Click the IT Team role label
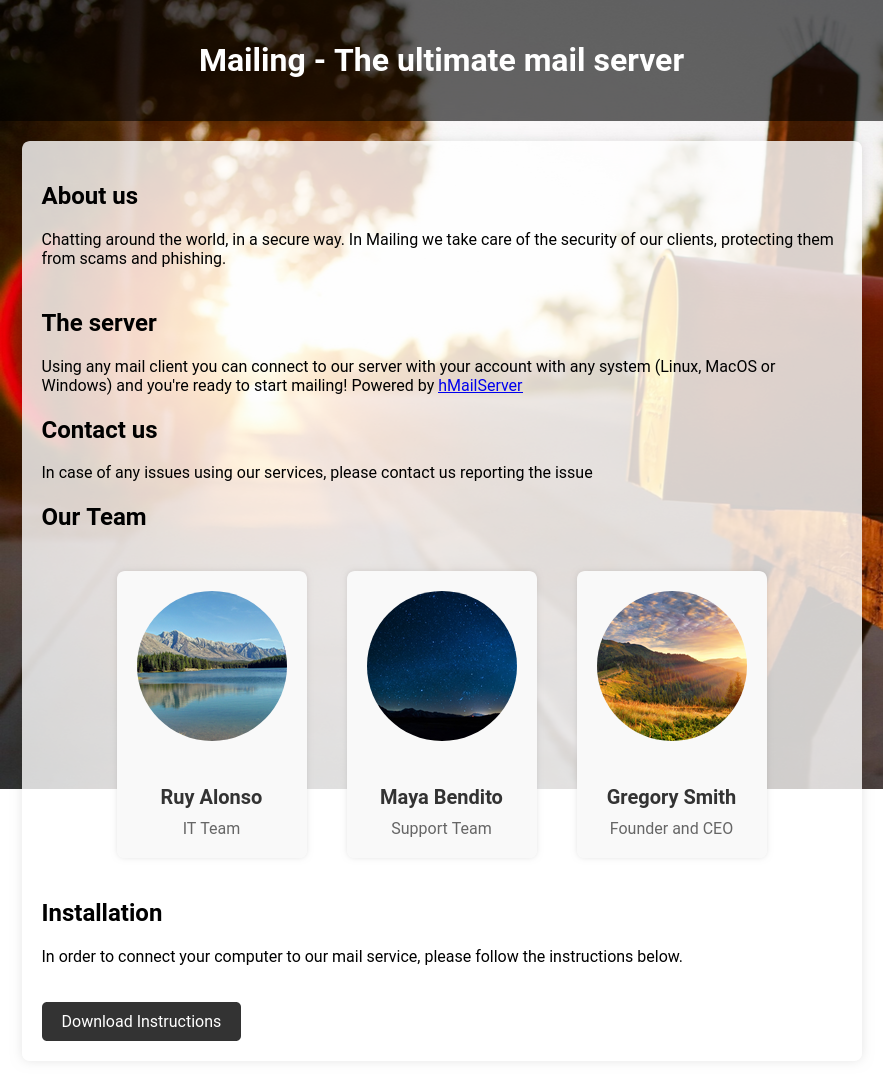 pos(212,828)
